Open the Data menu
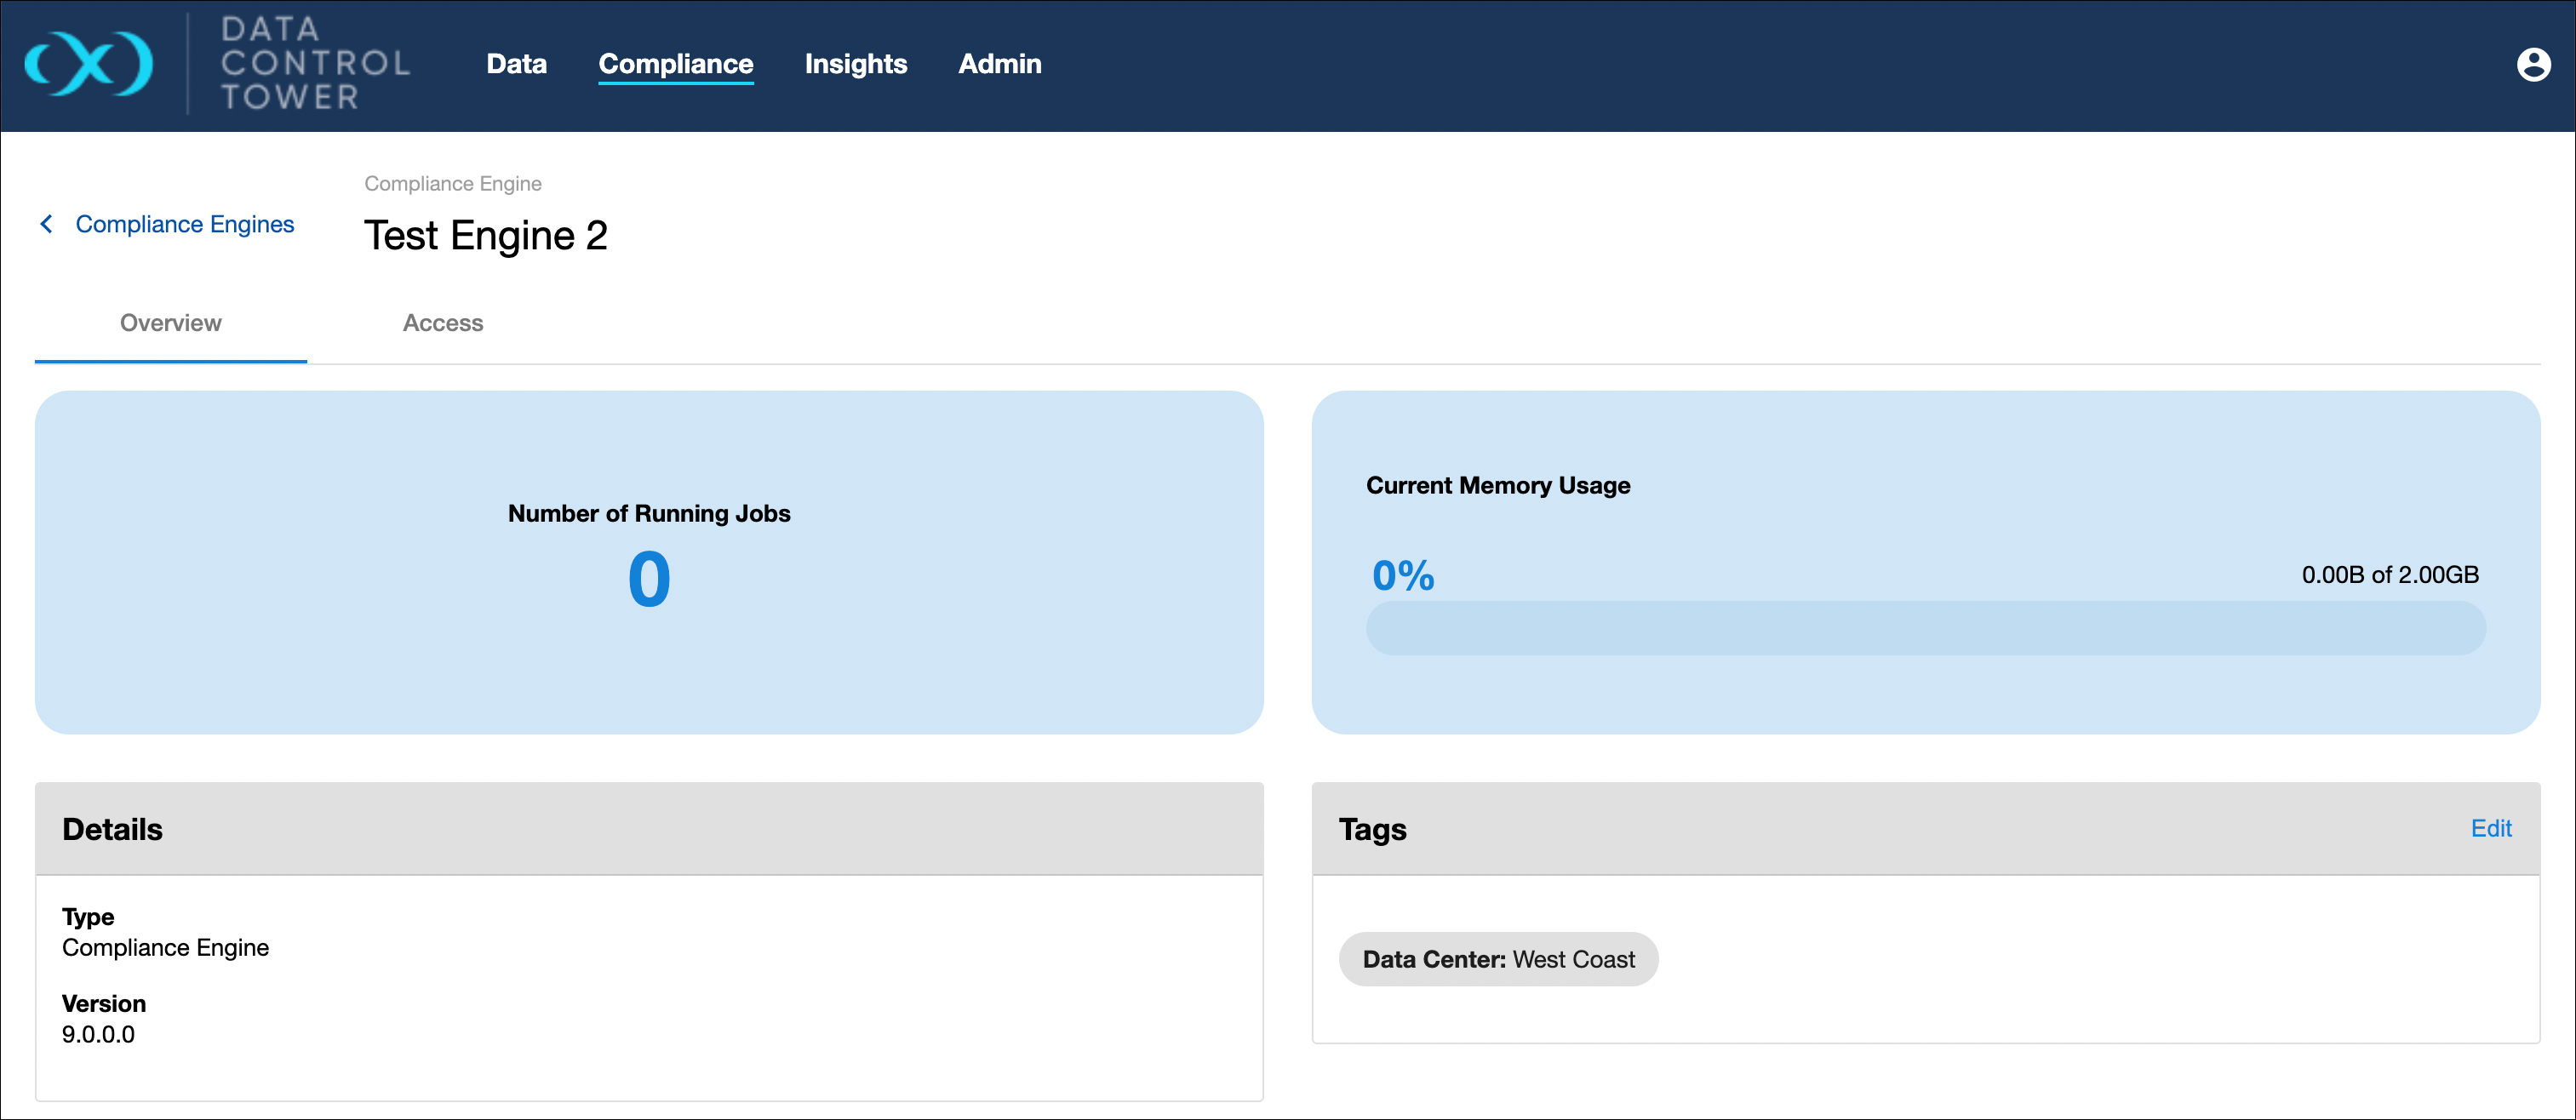 (516, 64)
